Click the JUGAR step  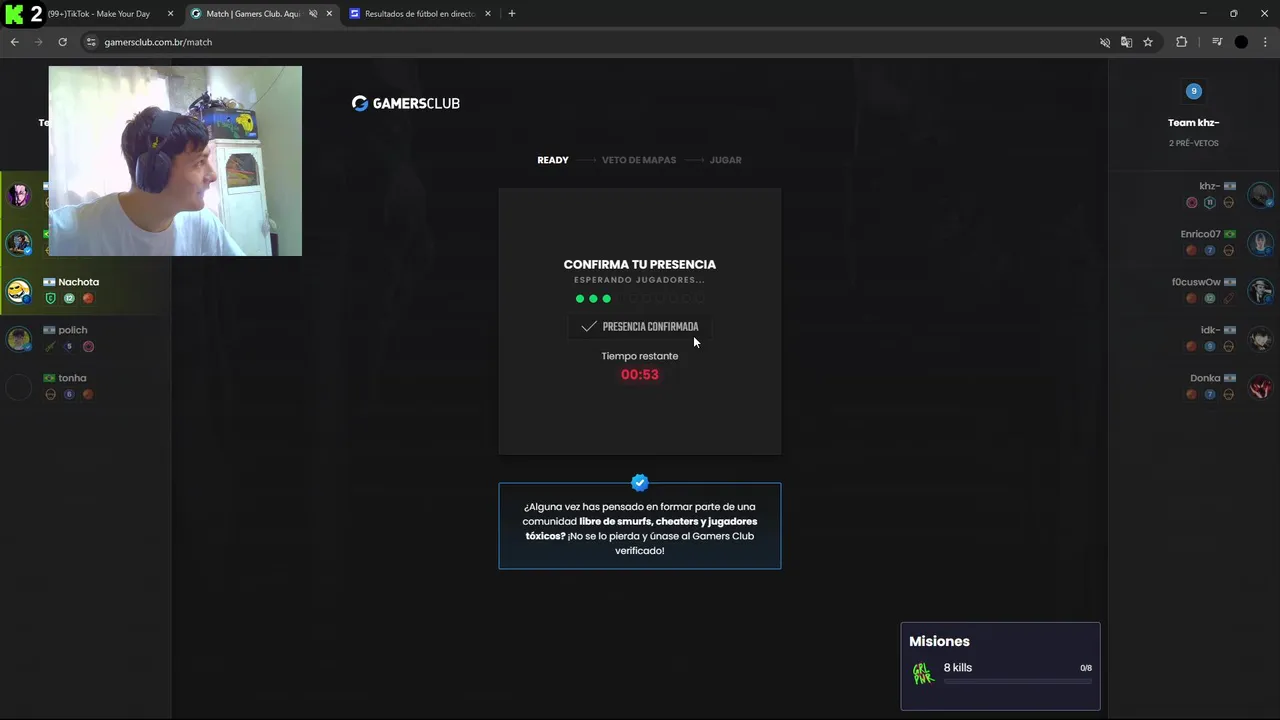(726, 160)
